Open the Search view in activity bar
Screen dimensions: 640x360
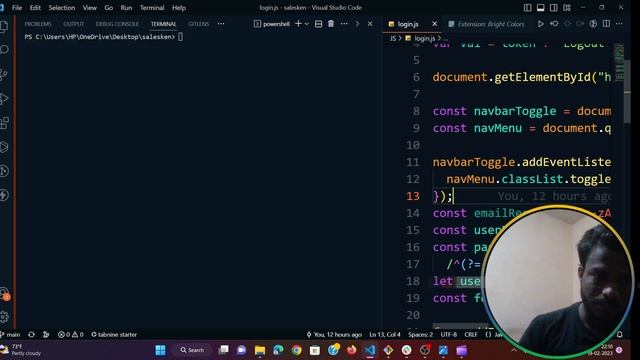[4, 50]
